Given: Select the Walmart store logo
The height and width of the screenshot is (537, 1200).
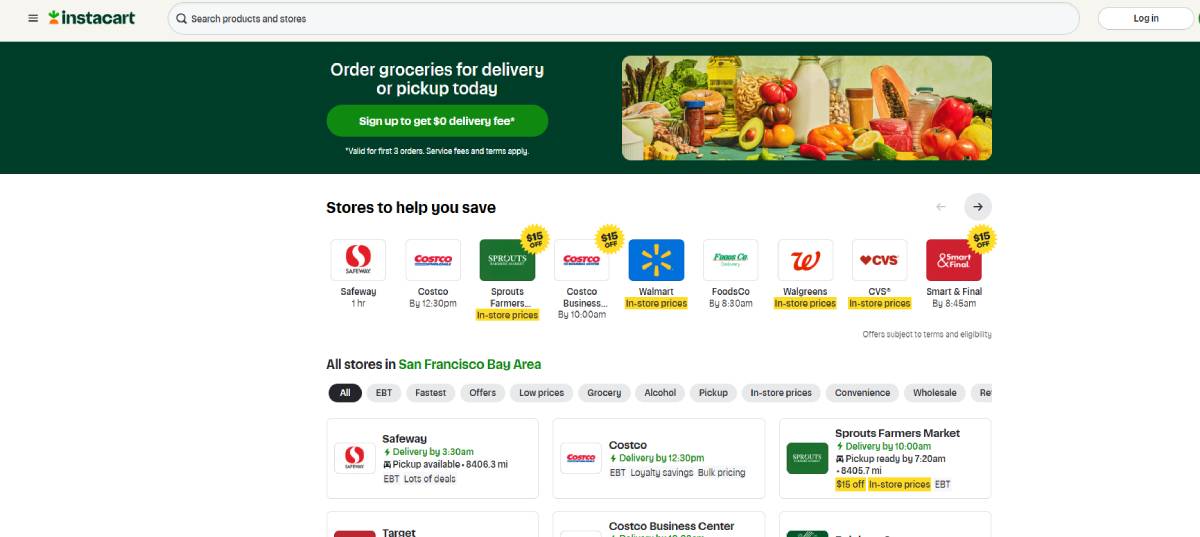Looking at the screenshot, I should coord(656,260).
